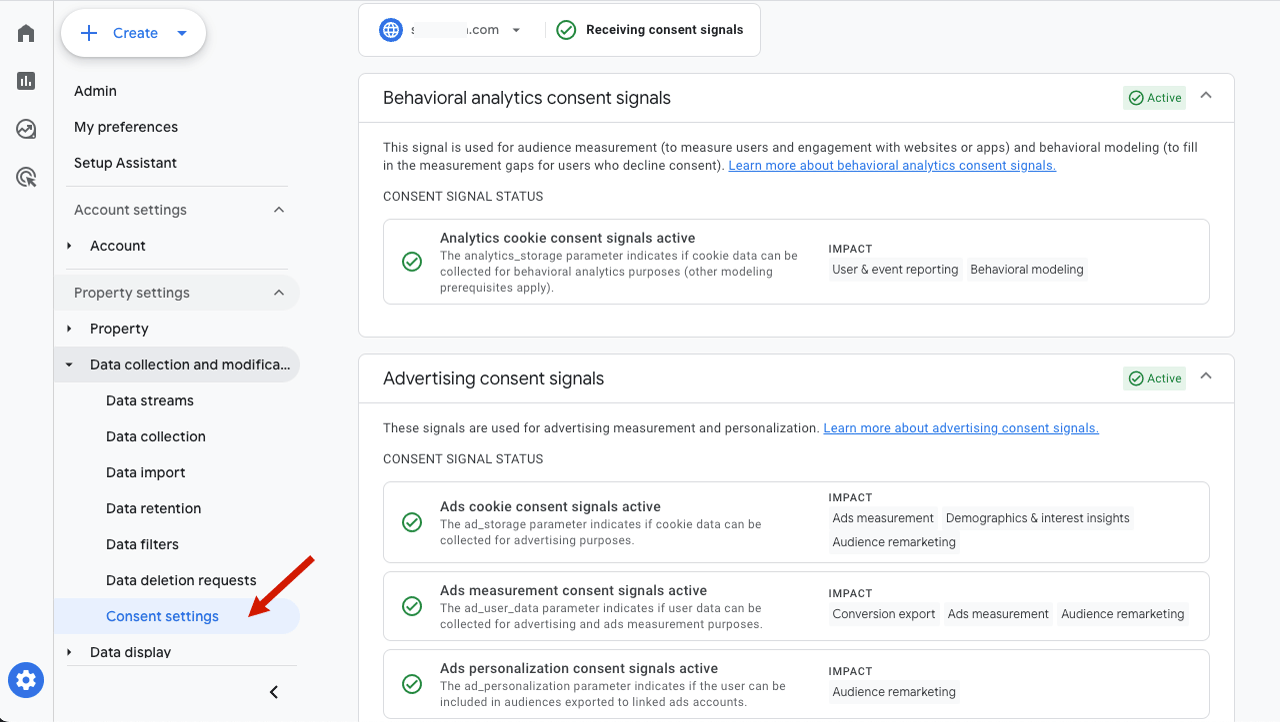Click Ads cookie consent signals active heading
Screen dimensions: 1280x722
pyautogui.click(x=550, y=507)
